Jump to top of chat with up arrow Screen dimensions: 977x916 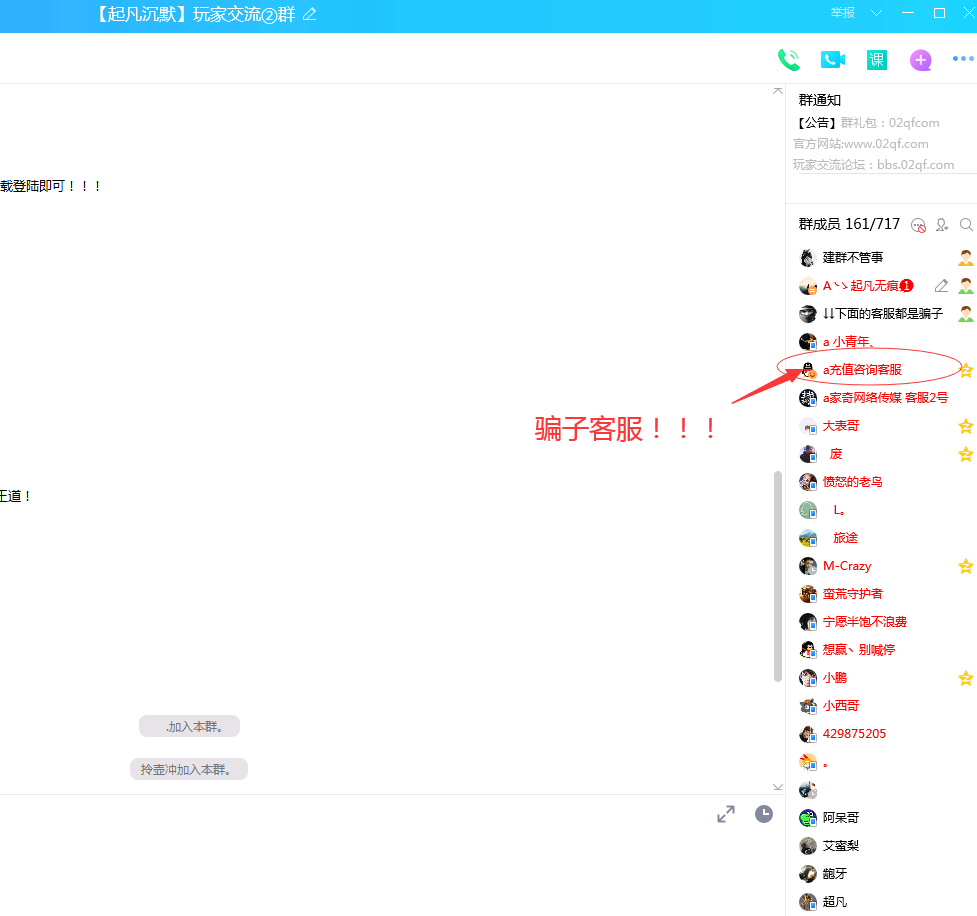pyautogui.click(x=778, y=91)
